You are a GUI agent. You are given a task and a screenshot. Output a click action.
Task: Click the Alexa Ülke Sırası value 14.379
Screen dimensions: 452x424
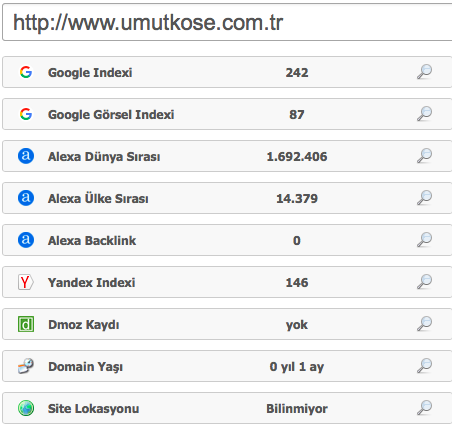[x=297, y=199]
